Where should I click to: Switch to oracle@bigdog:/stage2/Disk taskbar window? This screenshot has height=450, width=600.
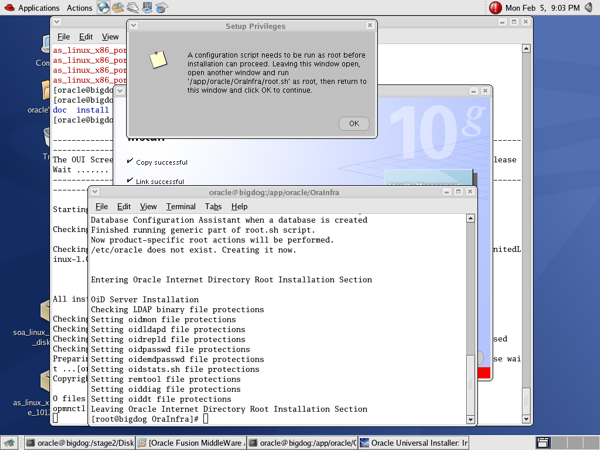[80, 443]
